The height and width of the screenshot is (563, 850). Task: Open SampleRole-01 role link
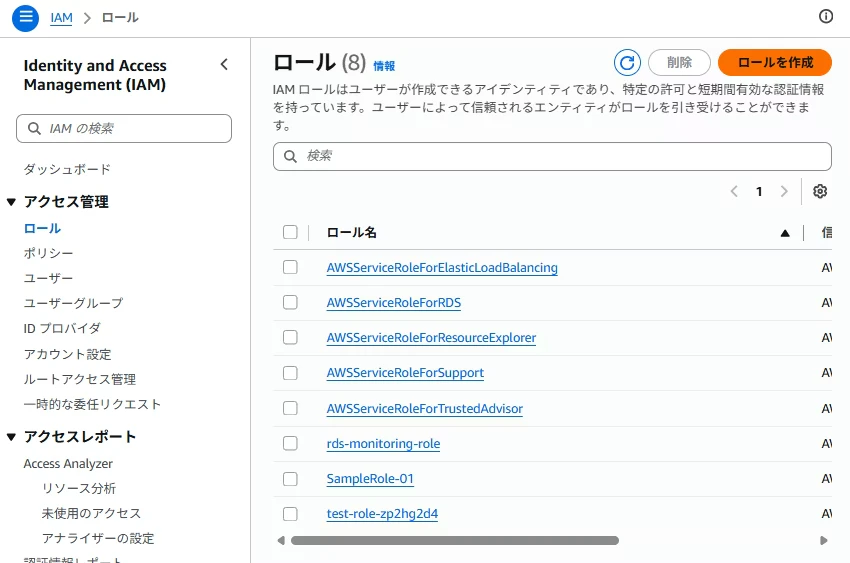(x=370, y=478)
